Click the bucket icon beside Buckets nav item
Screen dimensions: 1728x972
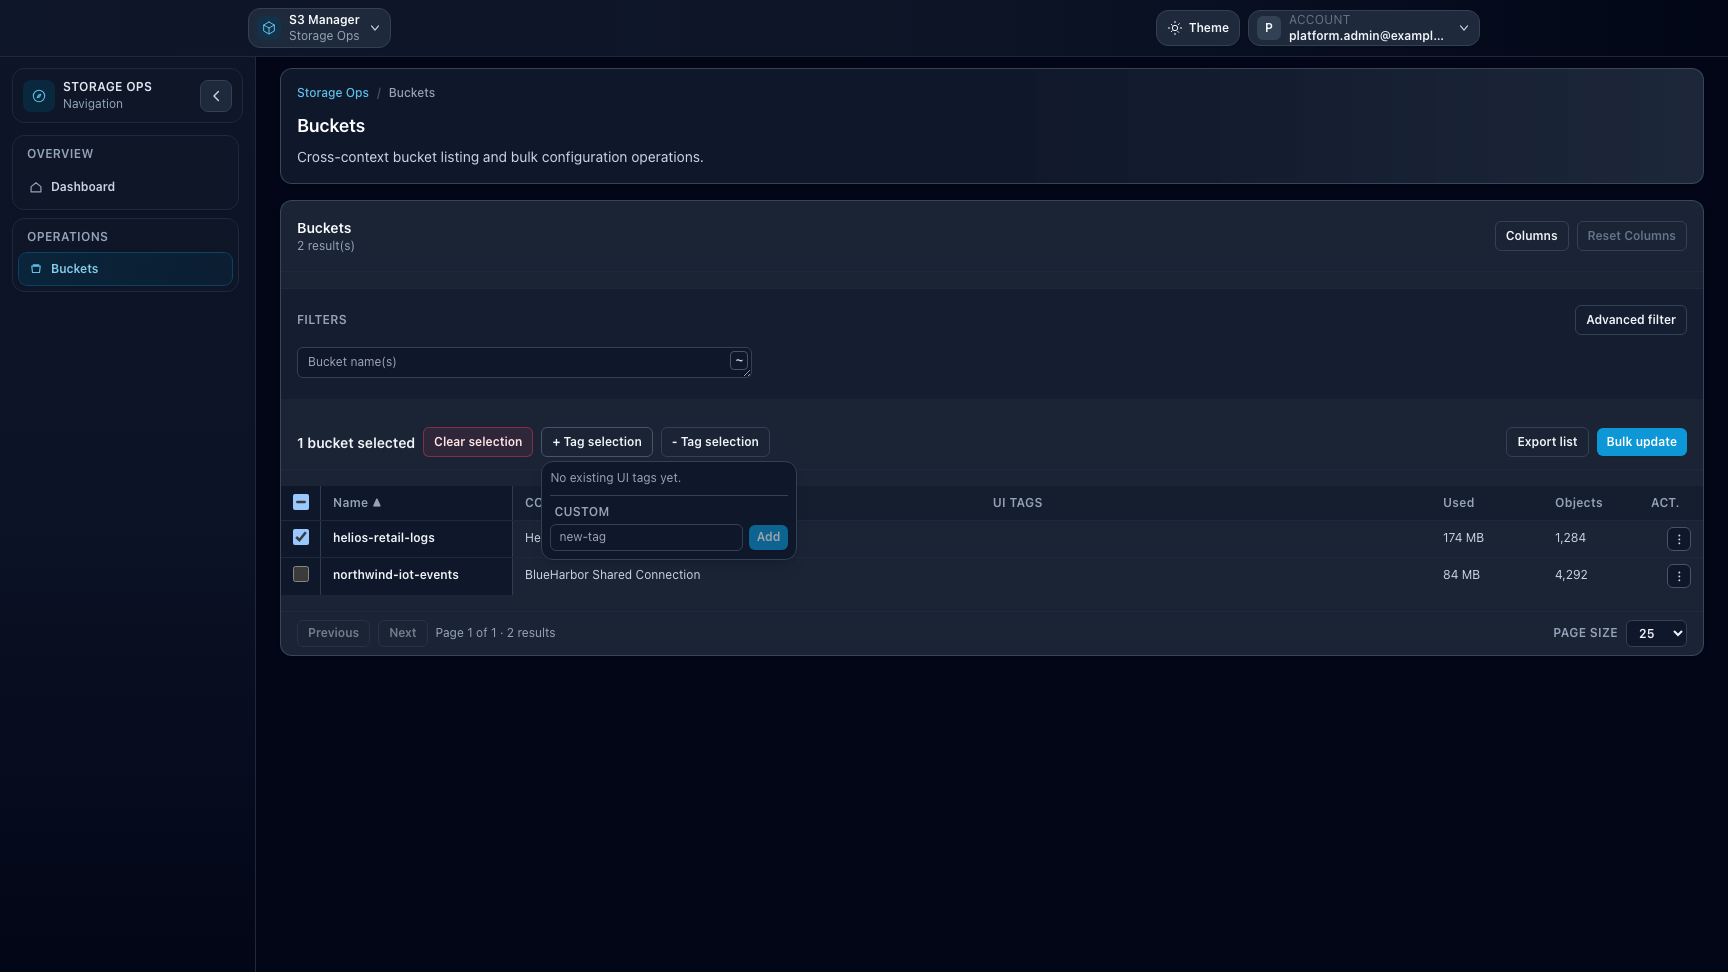[x=35, y=268]
